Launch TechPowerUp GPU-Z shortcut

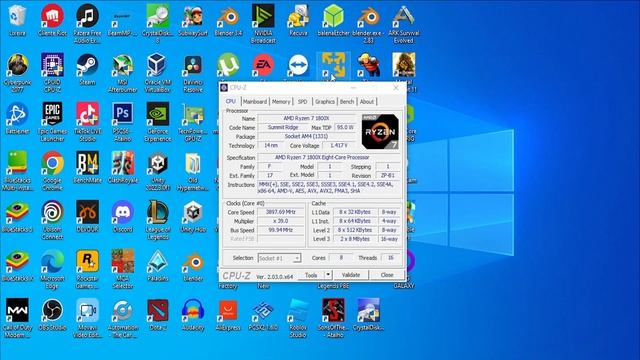click(x=193, y=122)
